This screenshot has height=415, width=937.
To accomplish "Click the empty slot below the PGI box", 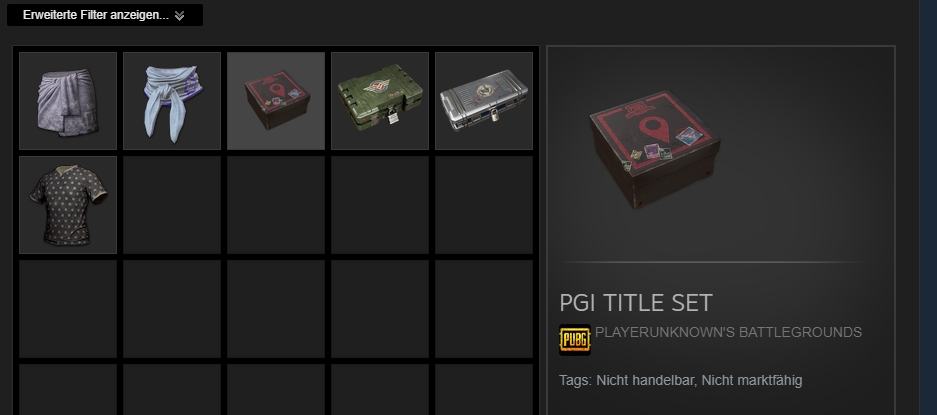I will [276, 205].
